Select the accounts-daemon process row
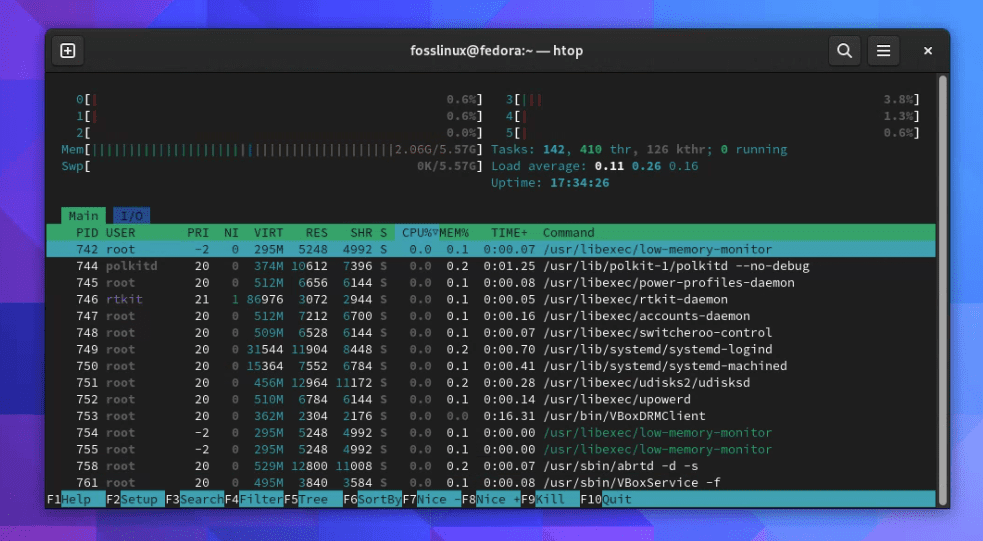 [491, 316]
